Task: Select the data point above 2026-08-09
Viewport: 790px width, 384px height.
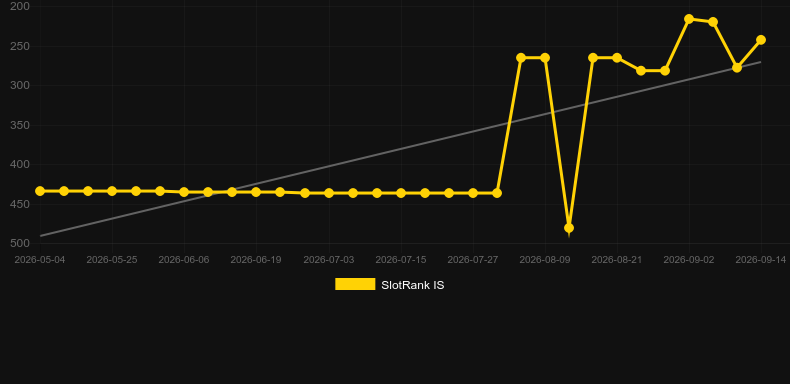Action: coord(545,57)
